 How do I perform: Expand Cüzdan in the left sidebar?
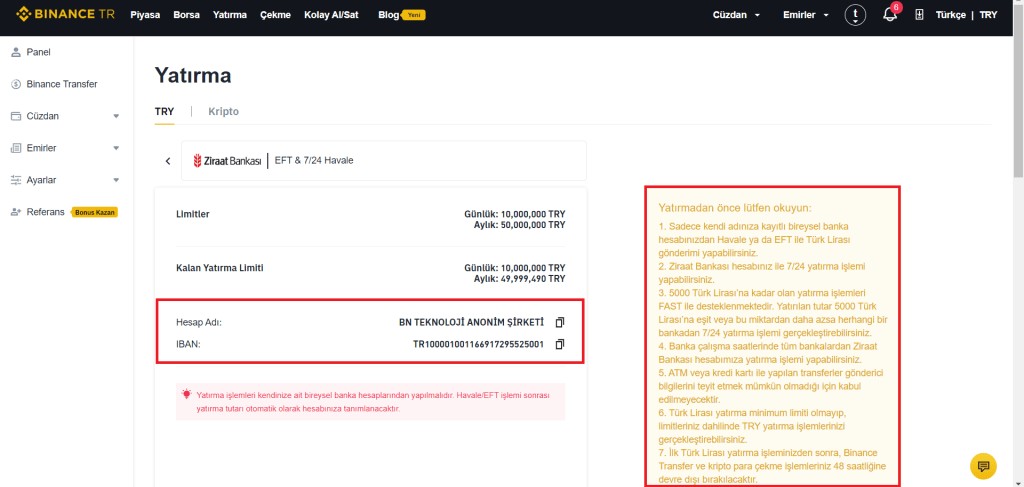[x=116, y=116]
